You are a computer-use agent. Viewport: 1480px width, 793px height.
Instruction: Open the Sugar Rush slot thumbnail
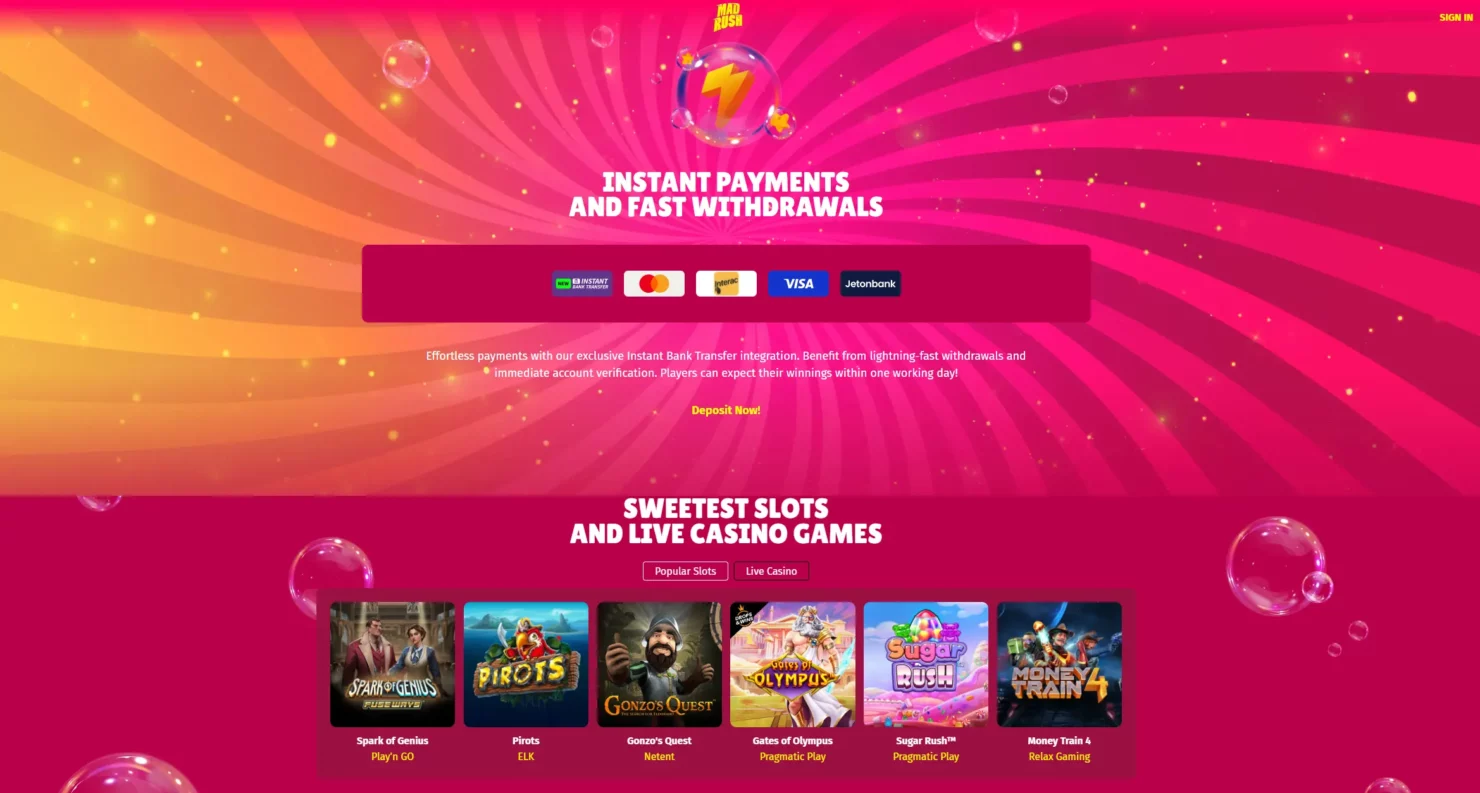pos(926,664)
